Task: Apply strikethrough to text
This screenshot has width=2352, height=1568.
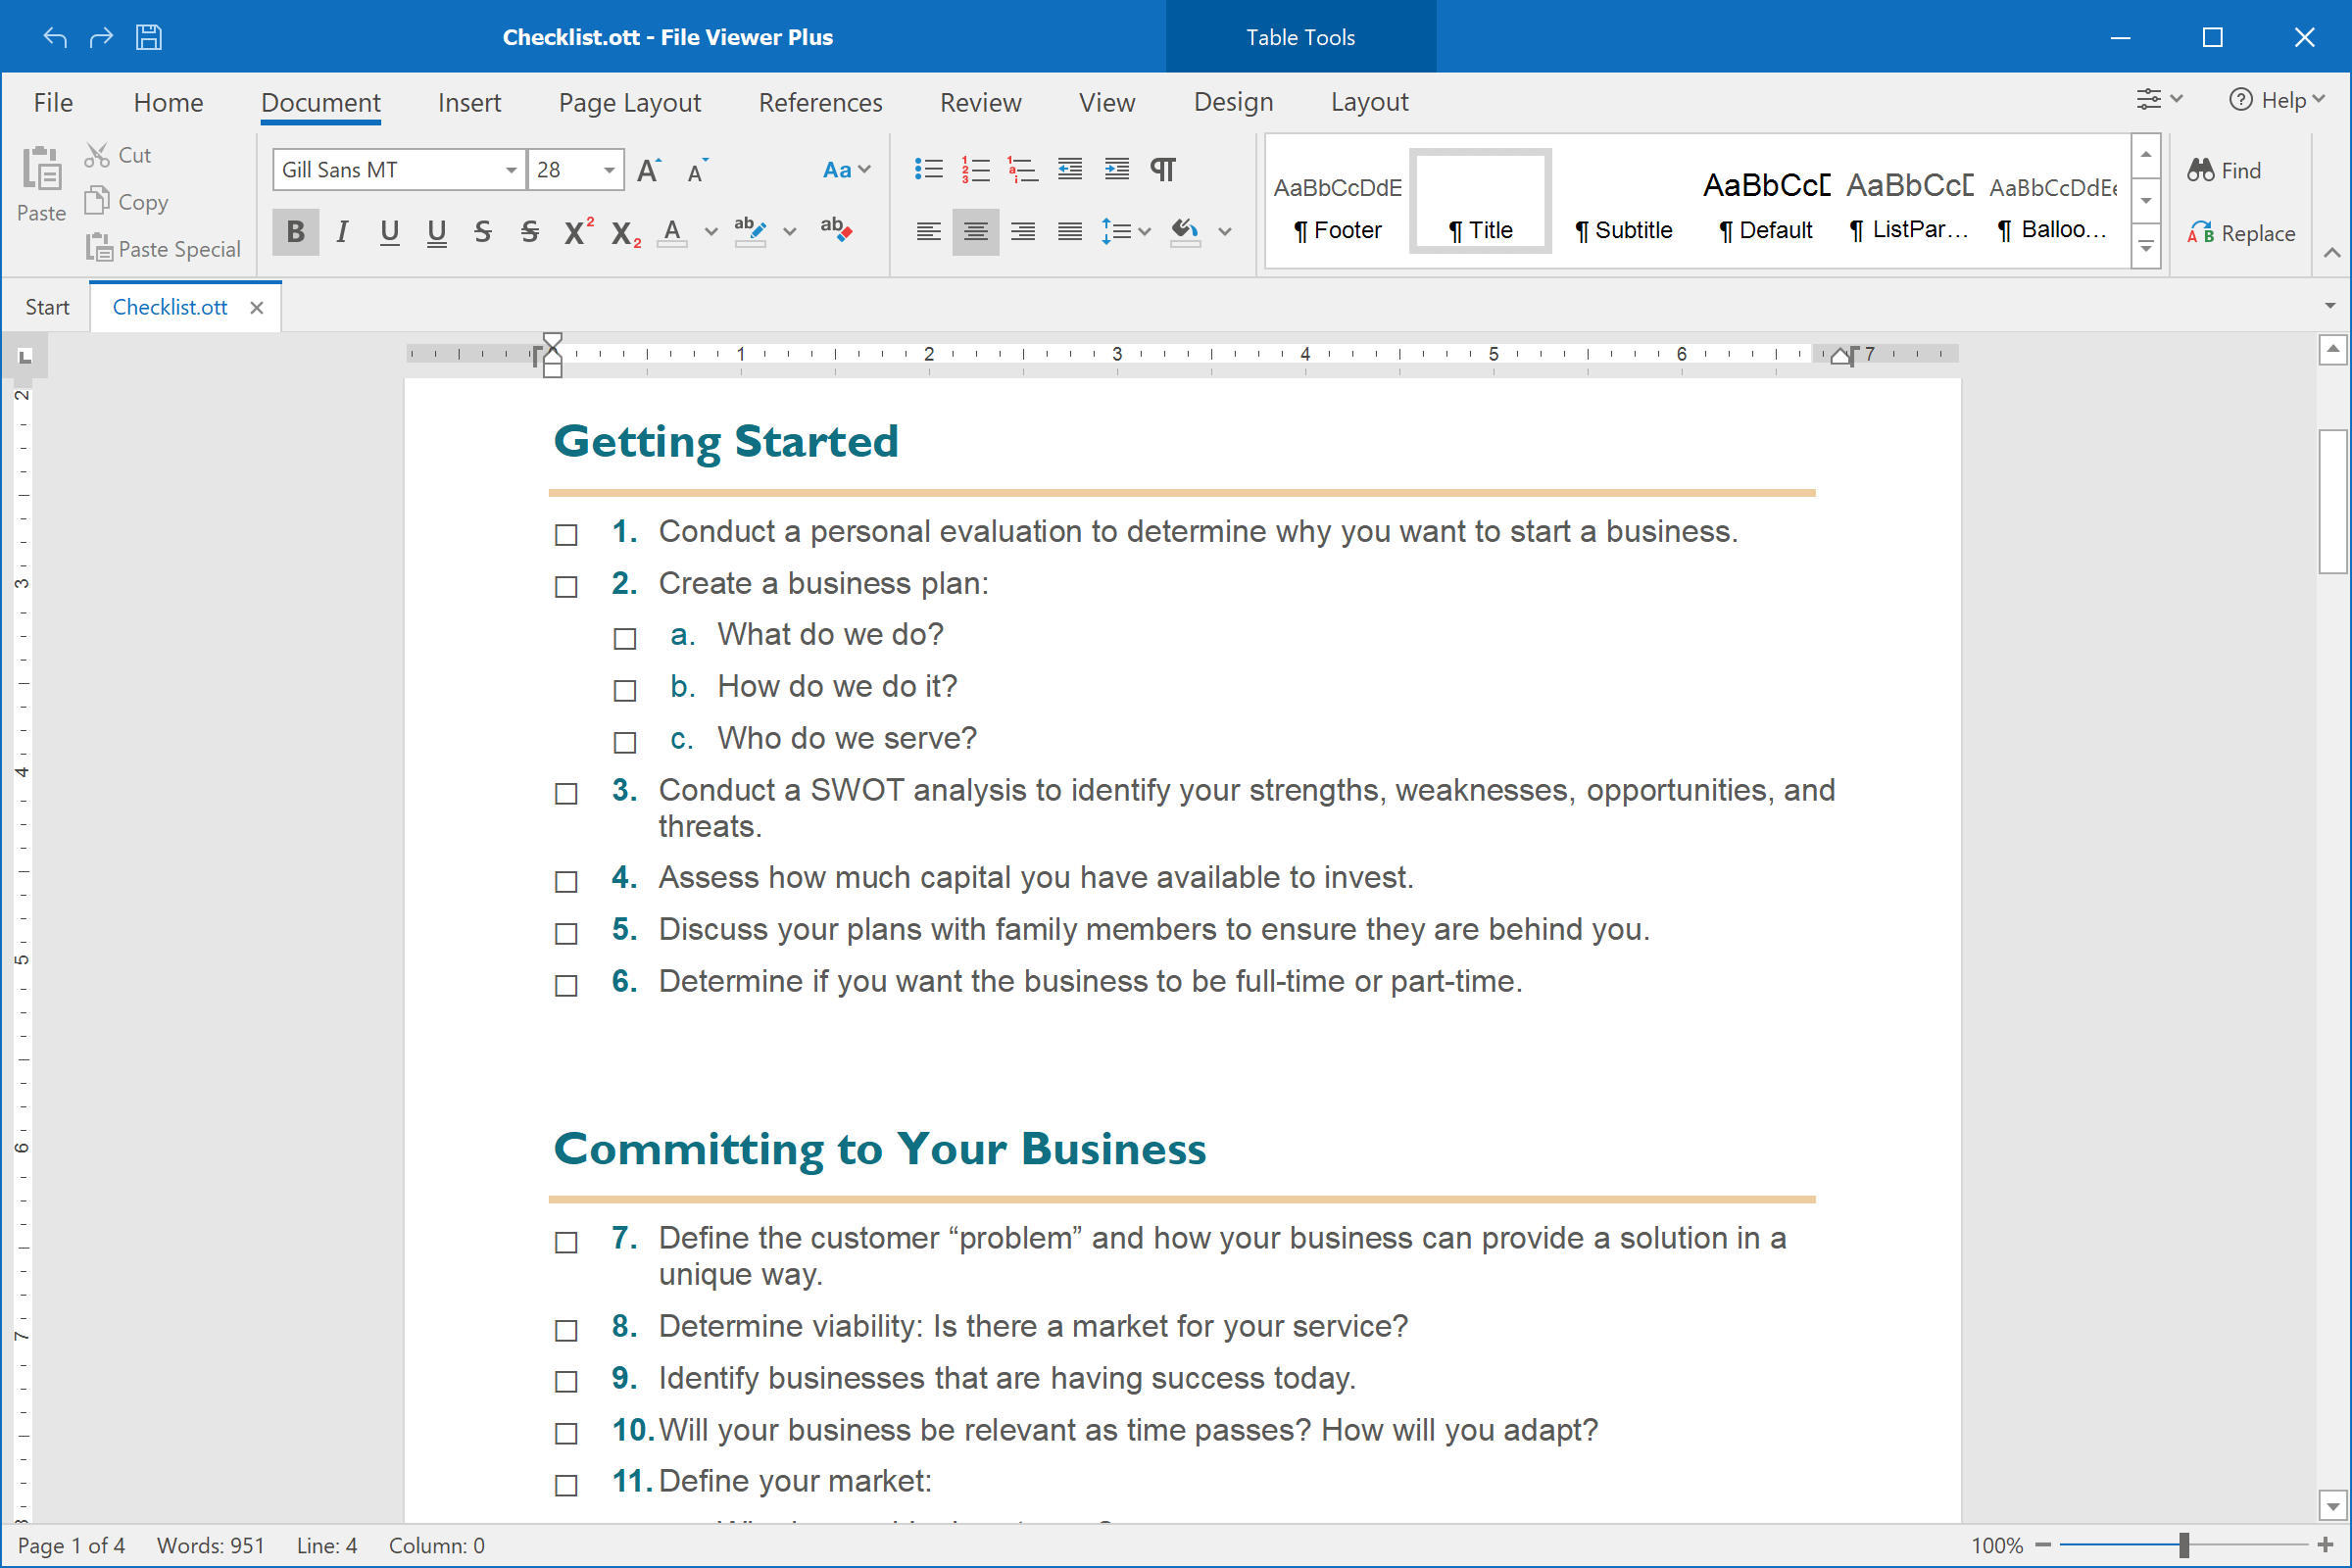Action: (483, 232)
